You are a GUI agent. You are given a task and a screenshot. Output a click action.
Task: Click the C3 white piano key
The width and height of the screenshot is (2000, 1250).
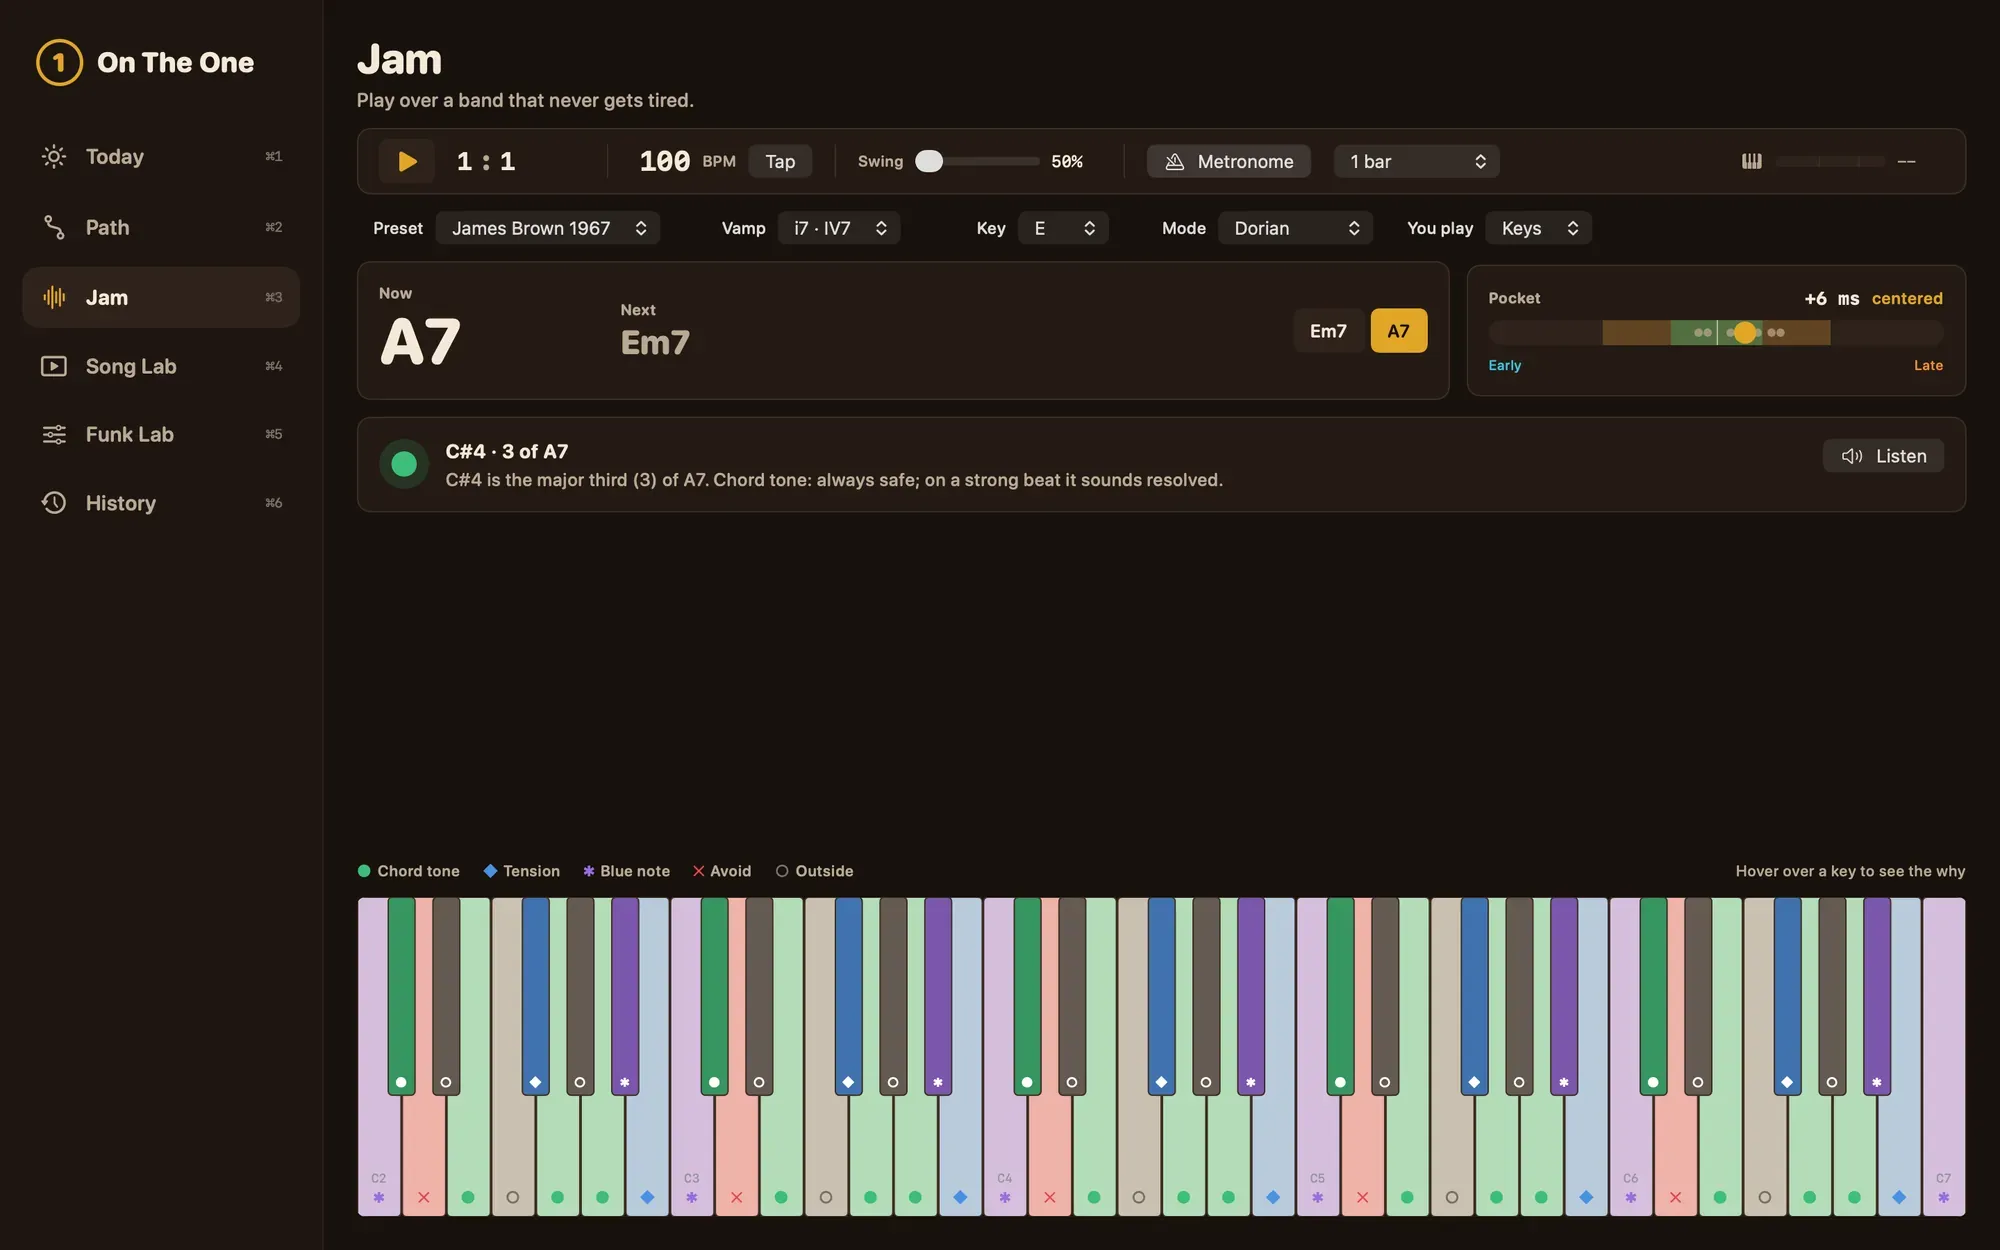pyautogui.click(x=692, y=1150)
